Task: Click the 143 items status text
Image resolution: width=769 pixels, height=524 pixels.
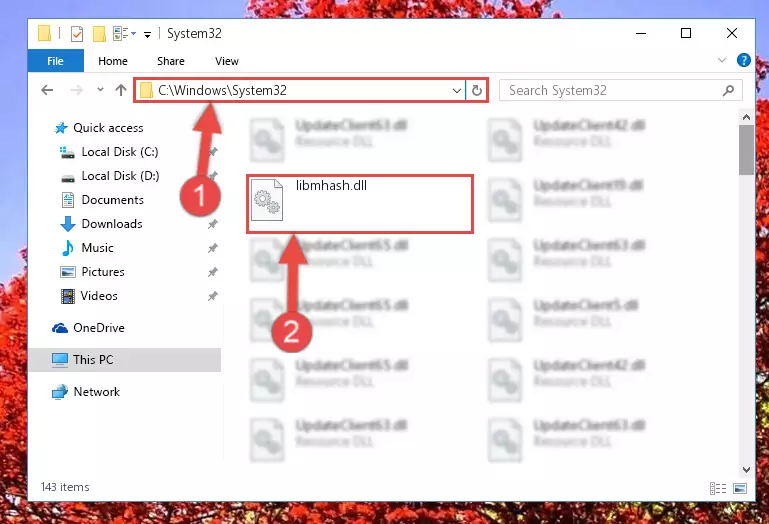Action: click(65, 487)
